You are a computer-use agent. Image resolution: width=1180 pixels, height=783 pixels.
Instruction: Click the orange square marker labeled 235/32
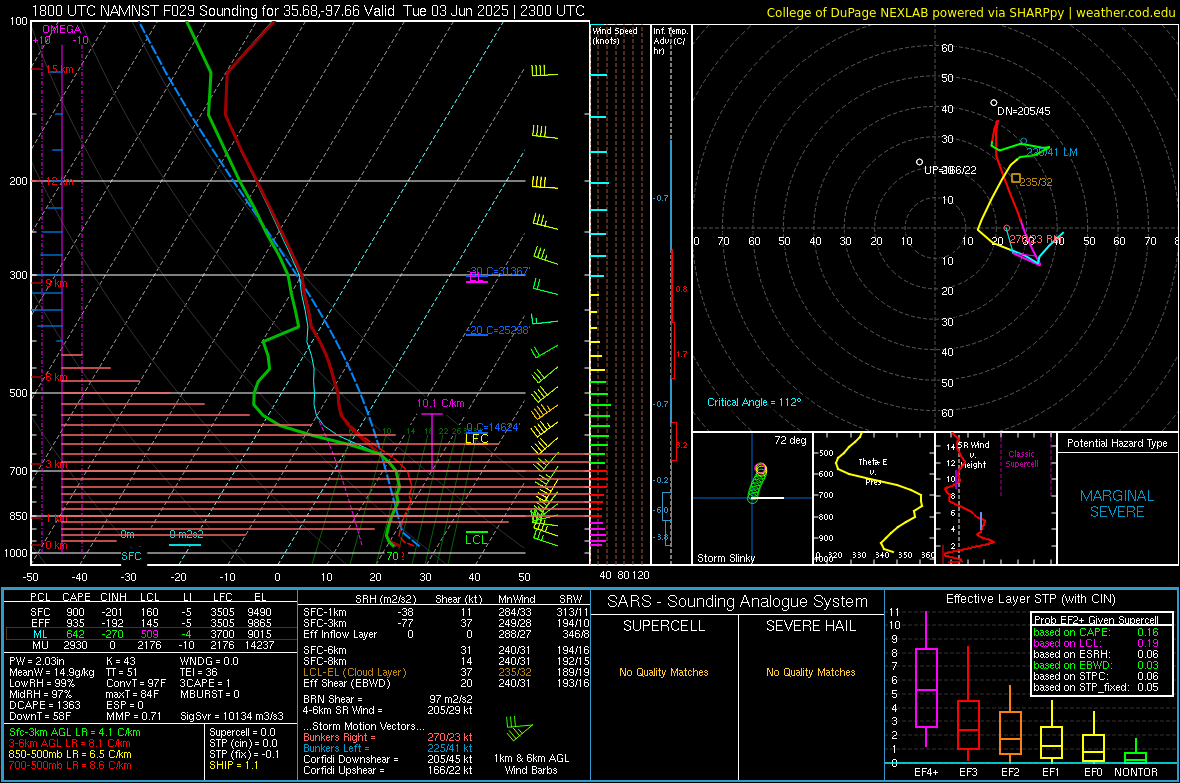pos(1016,178)
